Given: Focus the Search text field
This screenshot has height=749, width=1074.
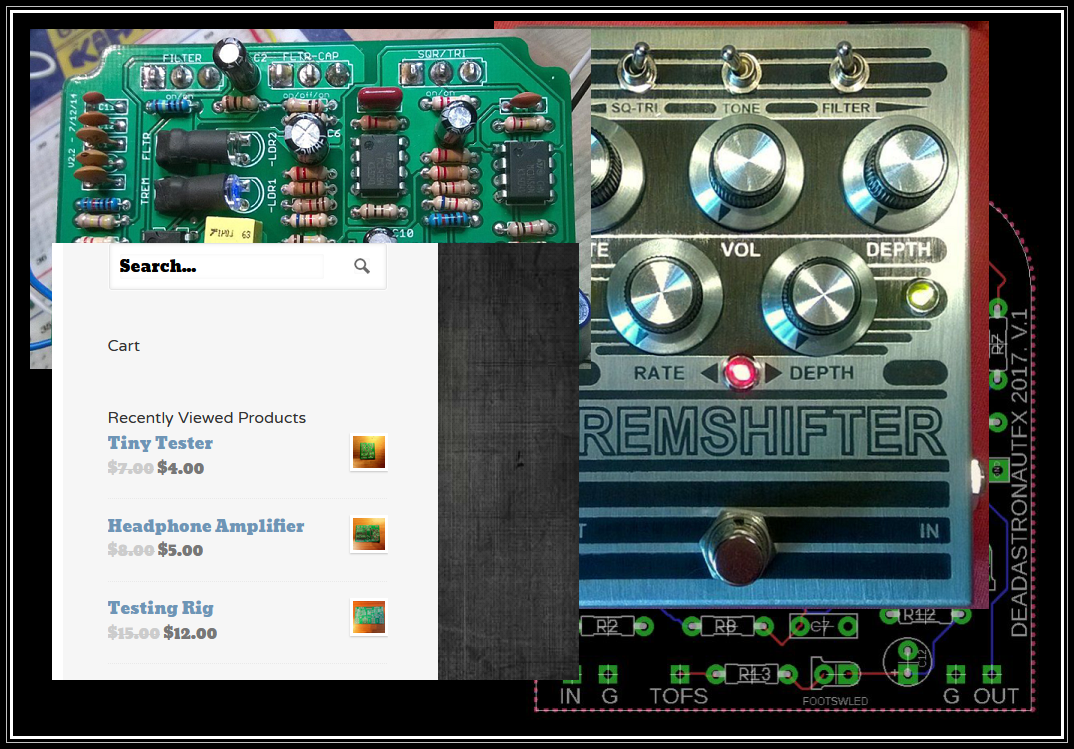Looking at the screenshot, I should click(220, 266).
